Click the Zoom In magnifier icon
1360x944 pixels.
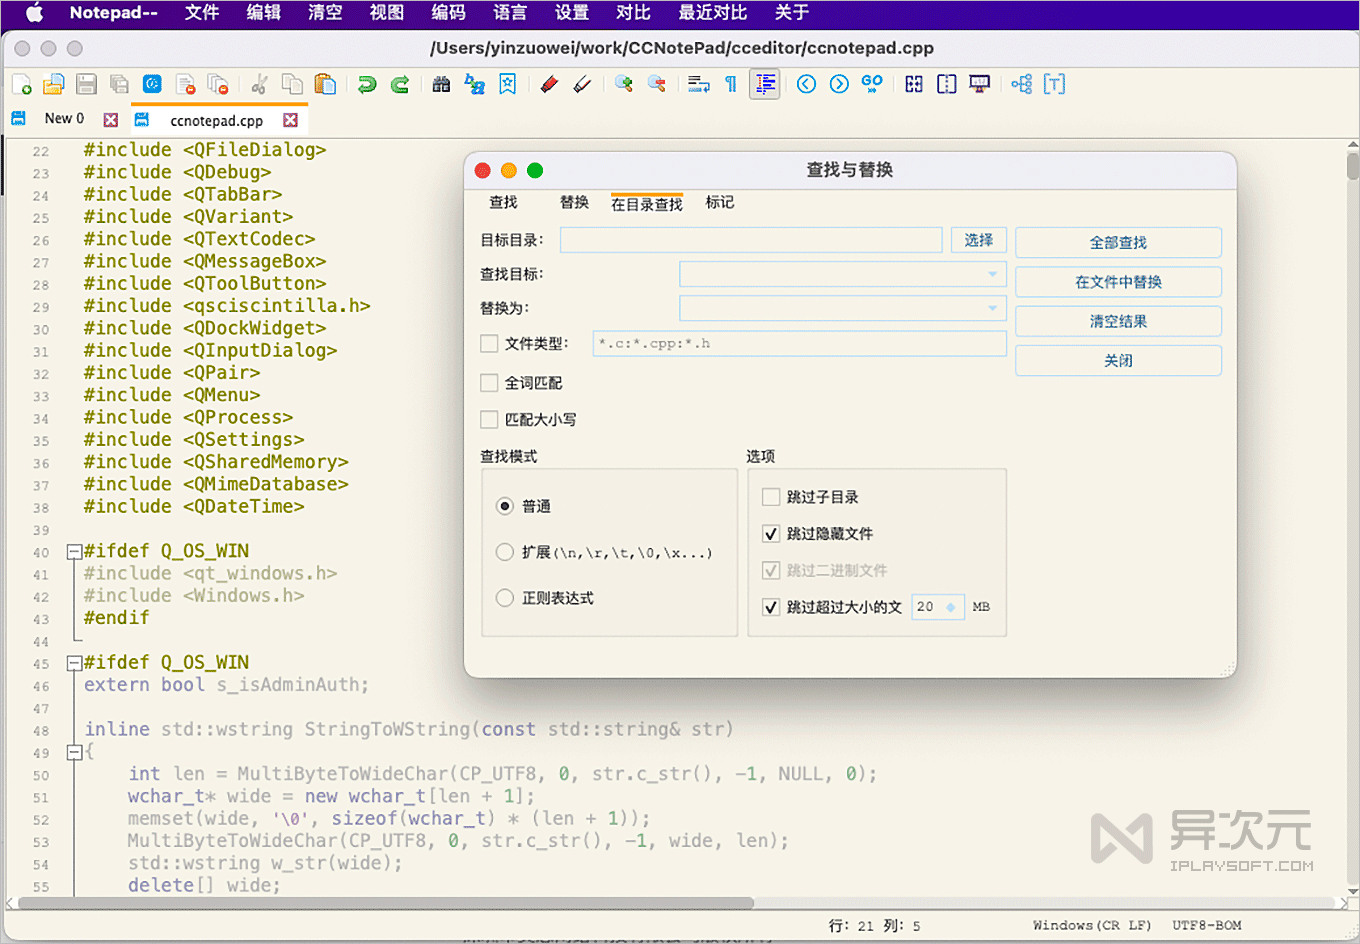point(623,84)
